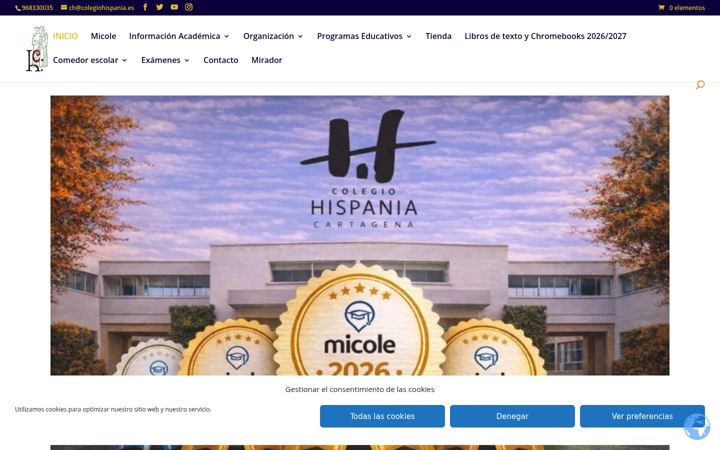Expand the Exámenes dropdown
Screen dimensions: 720x450
click(165, 60)
